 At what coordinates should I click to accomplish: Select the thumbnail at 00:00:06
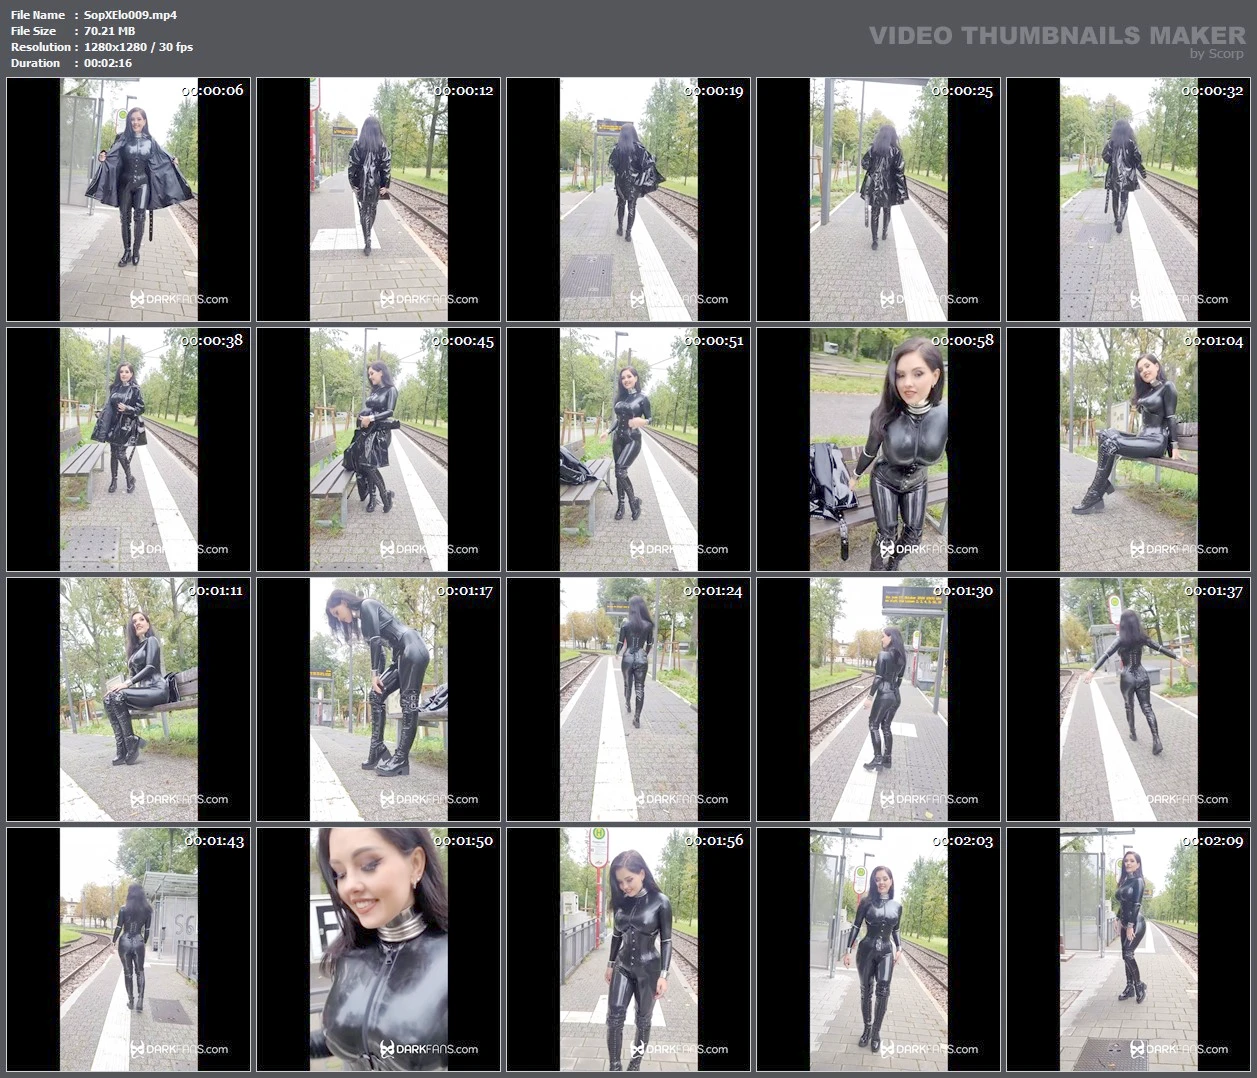point(128,199)
